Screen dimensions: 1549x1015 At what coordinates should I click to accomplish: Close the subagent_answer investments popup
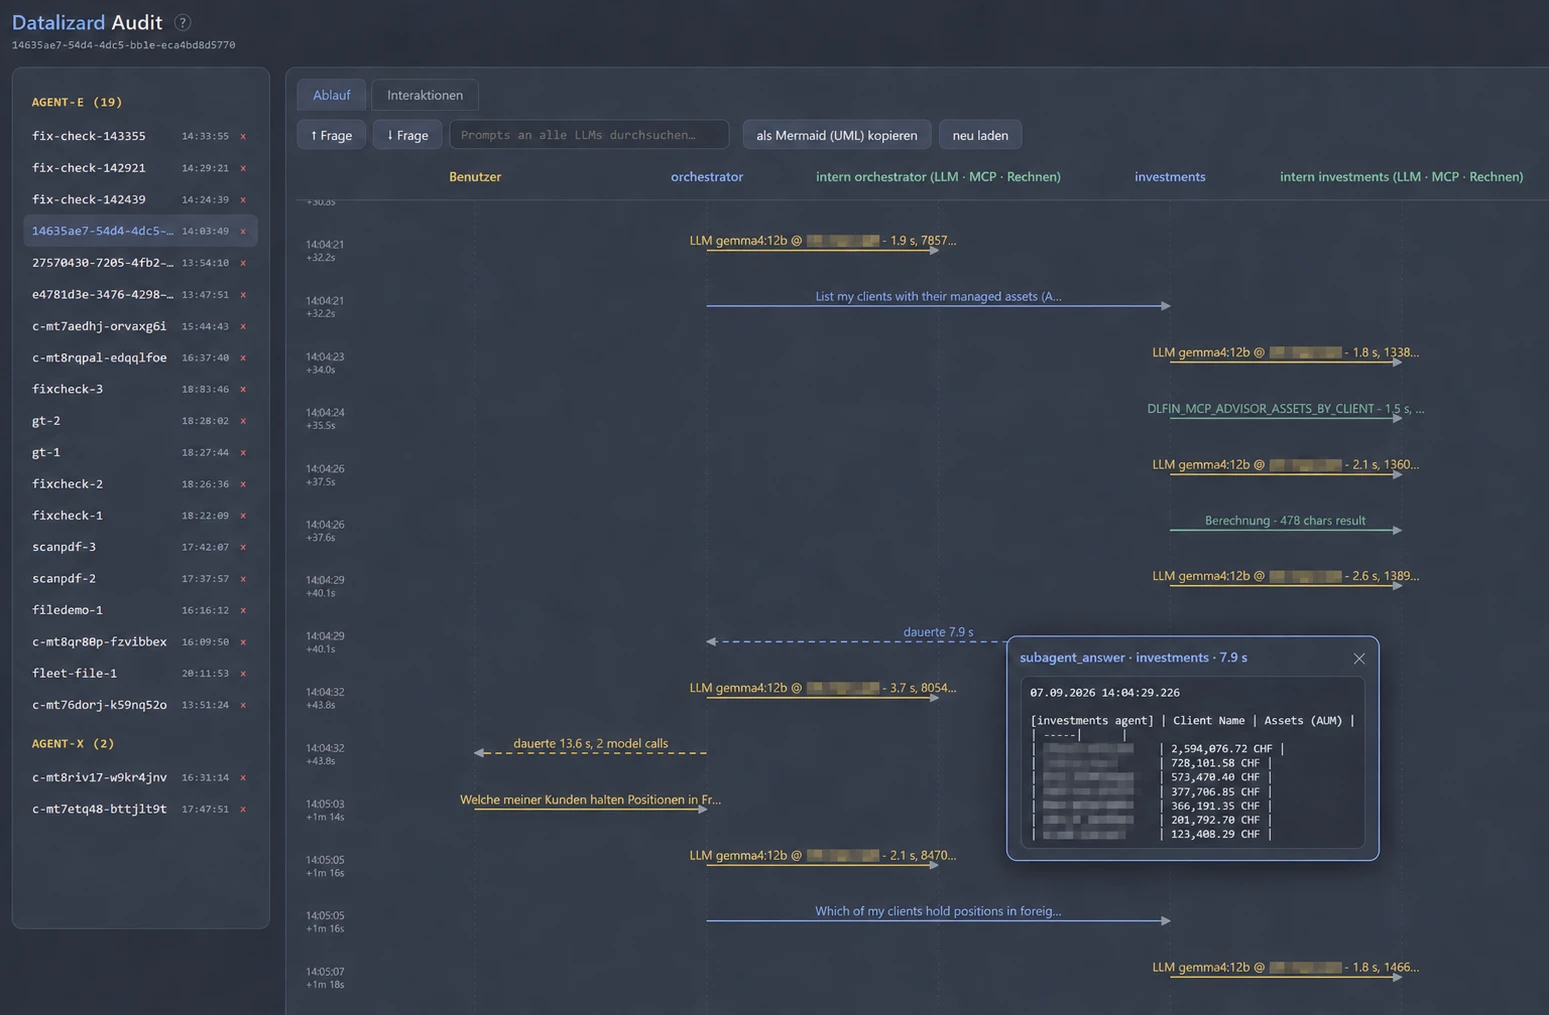(1359, 658)
